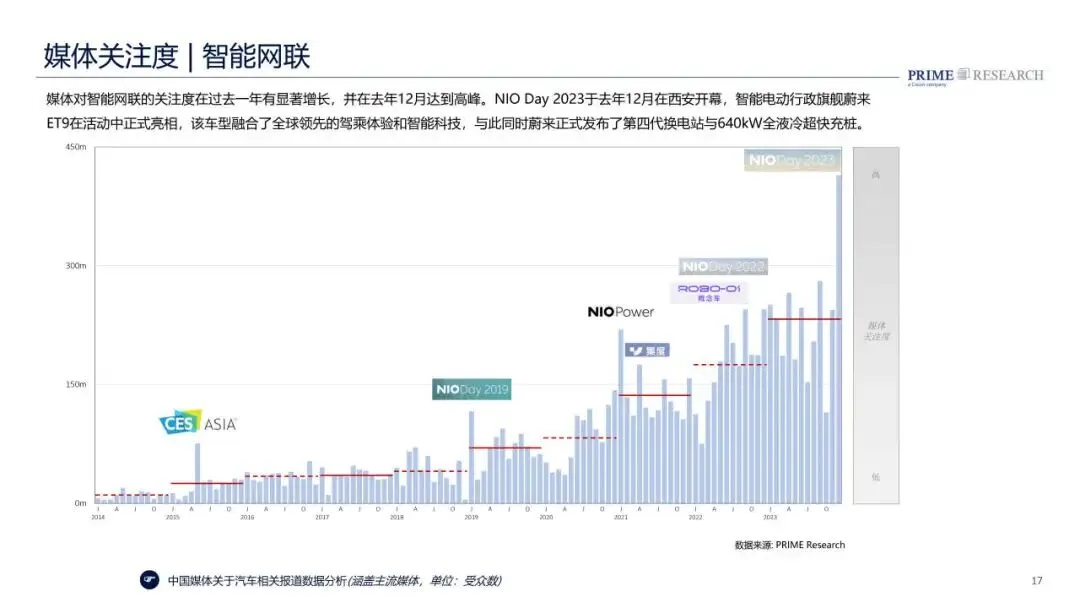Click the blue Jidu logo badge
This screenshot has width=1080, height=608.
647,350
